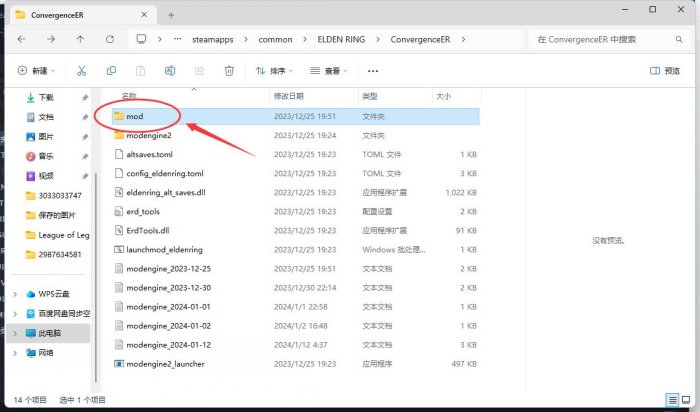Select the 保存的图片 folder in sidebar

49,215
